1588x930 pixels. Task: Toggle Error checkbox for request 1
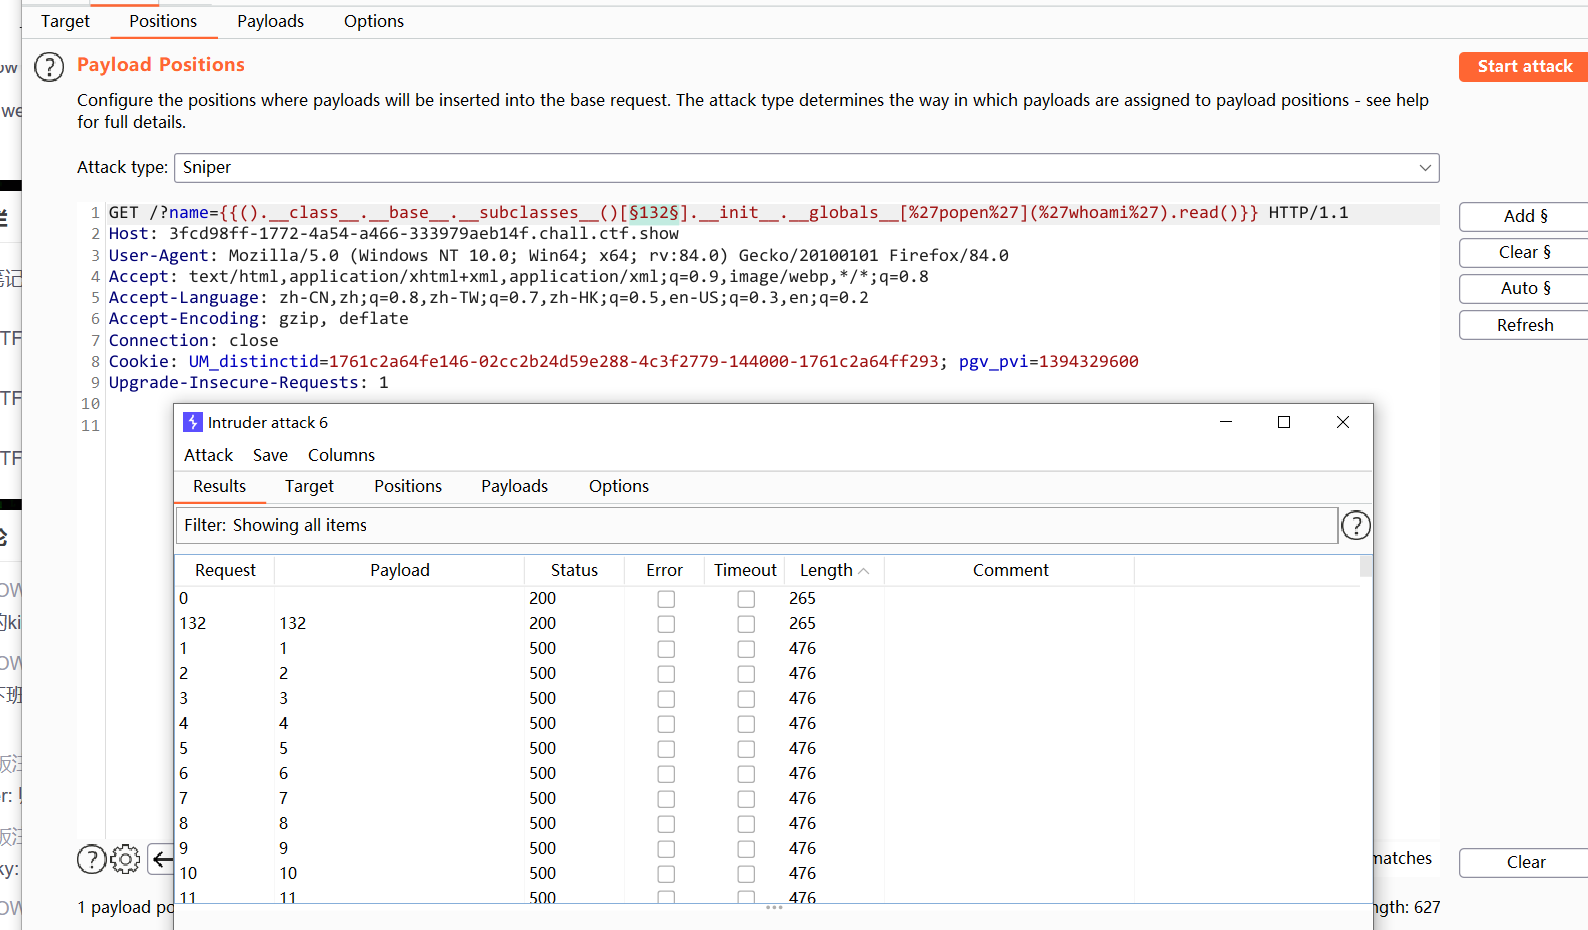[666, 649]
